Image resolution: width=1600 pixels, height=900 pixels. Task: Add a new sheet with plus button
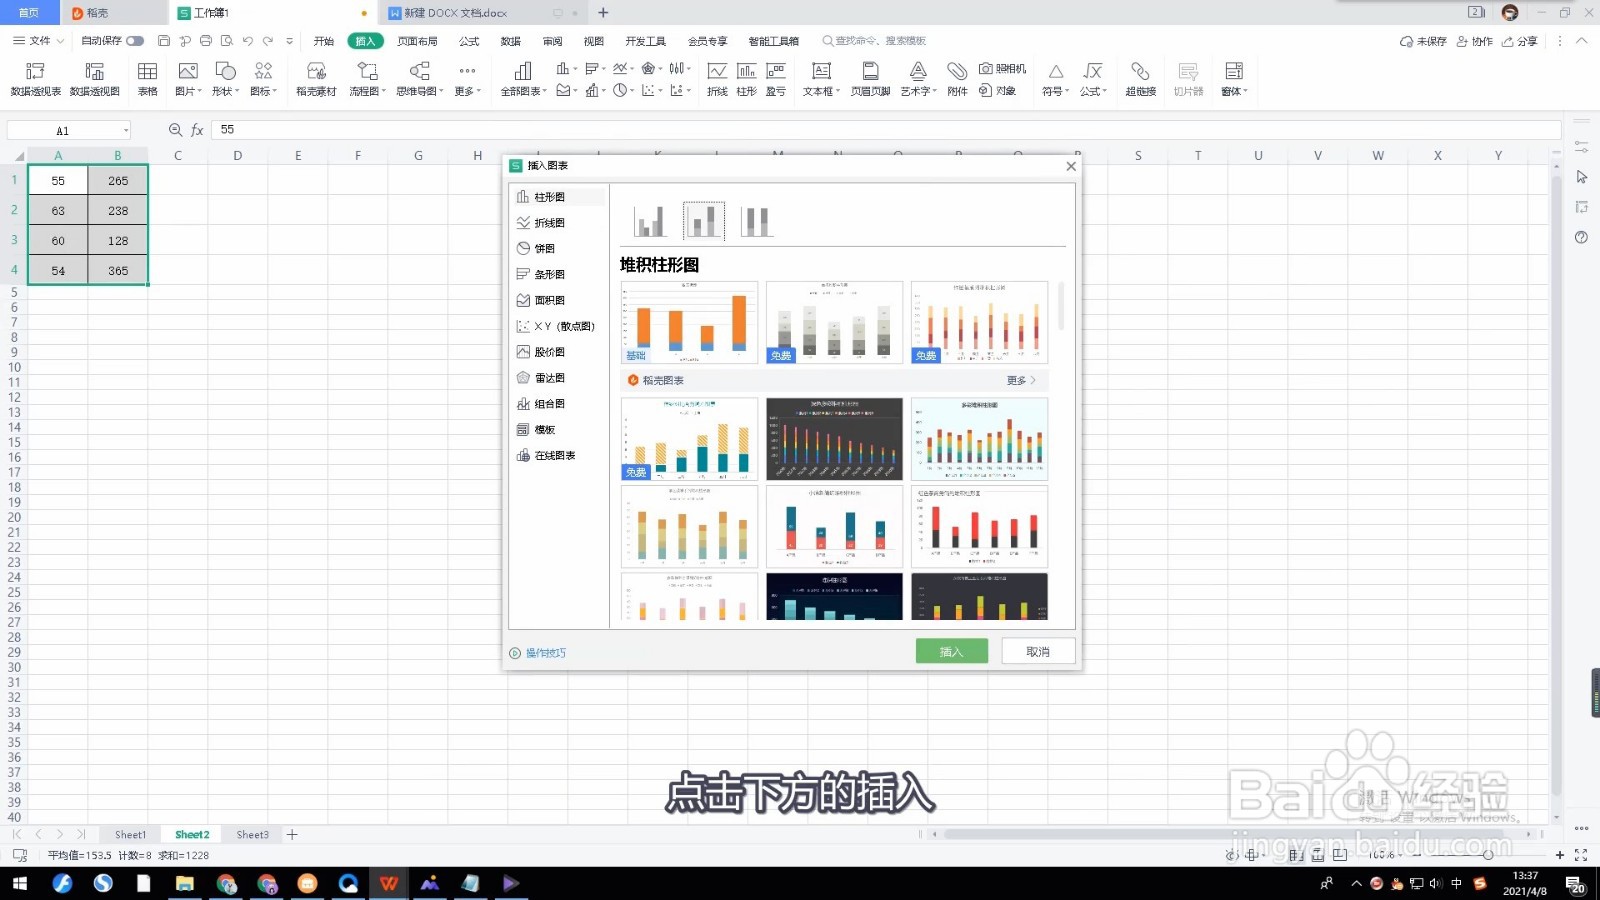[x=292, y=834]
